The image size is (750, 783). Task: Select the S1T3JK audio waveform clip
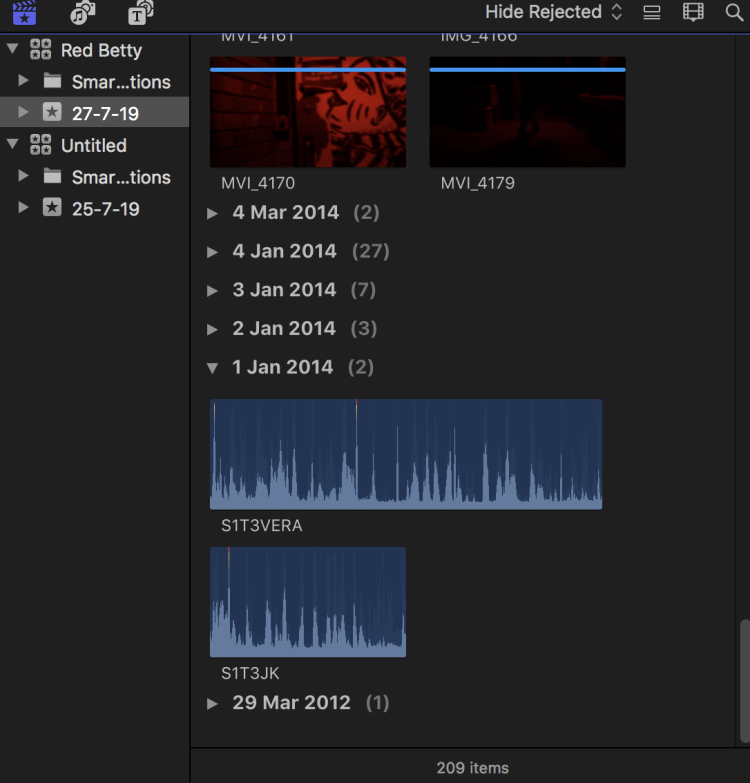(307, 602)
